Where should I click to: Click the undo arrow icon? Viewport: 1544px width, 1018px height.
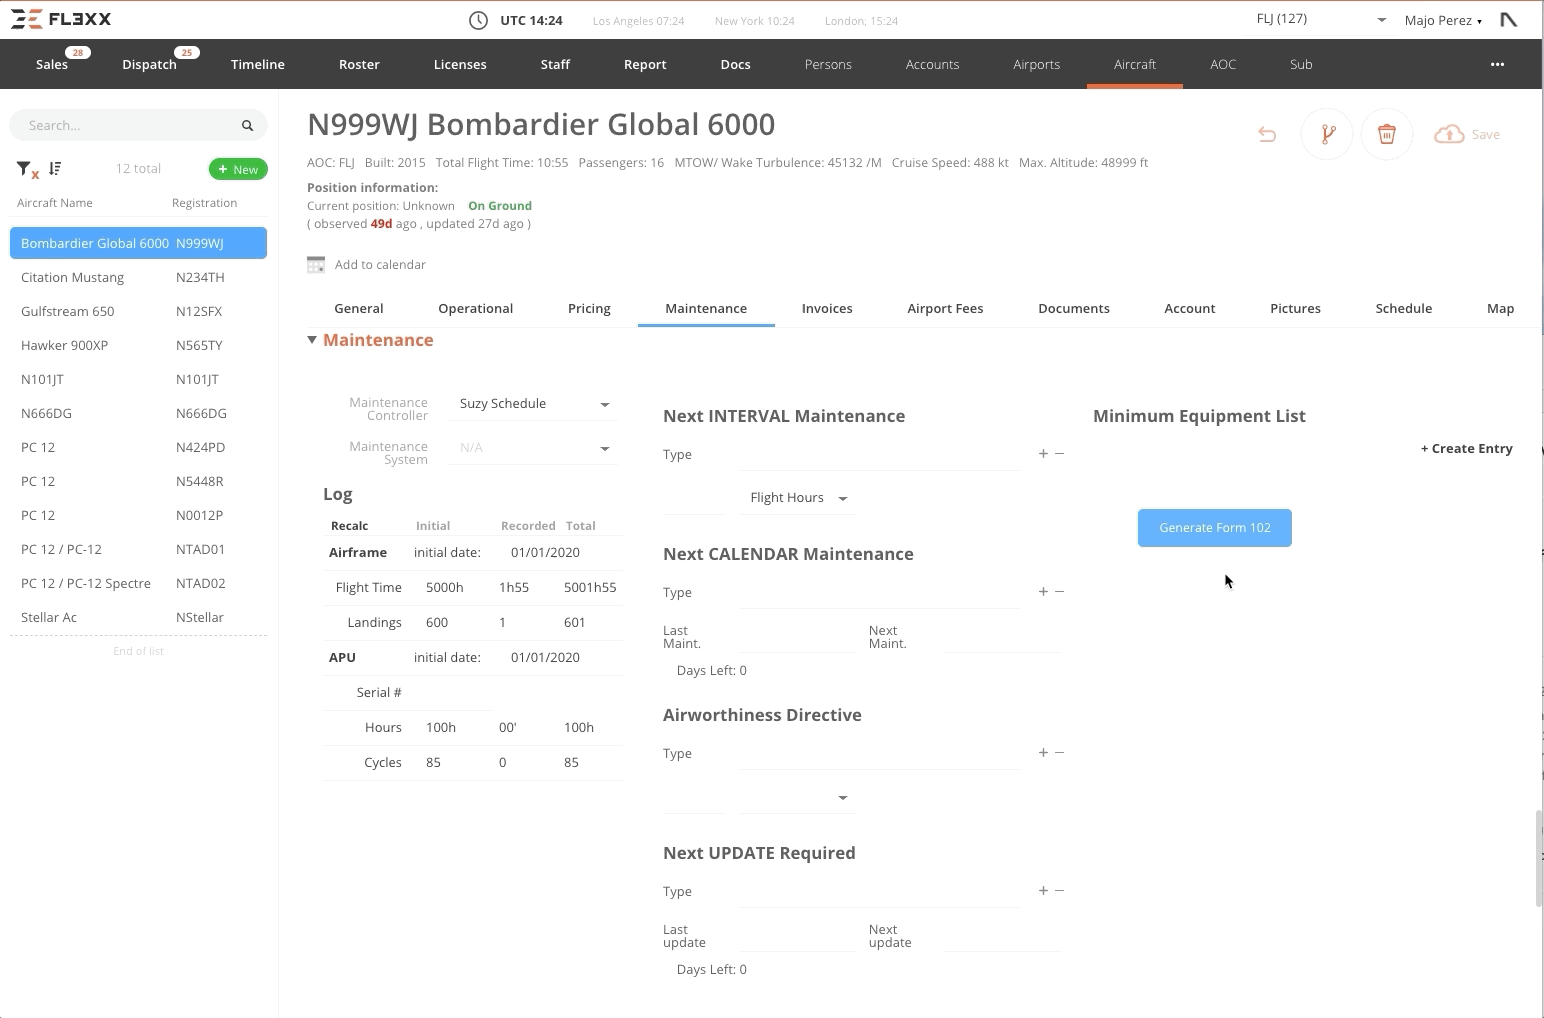[x=1267, y=134]
